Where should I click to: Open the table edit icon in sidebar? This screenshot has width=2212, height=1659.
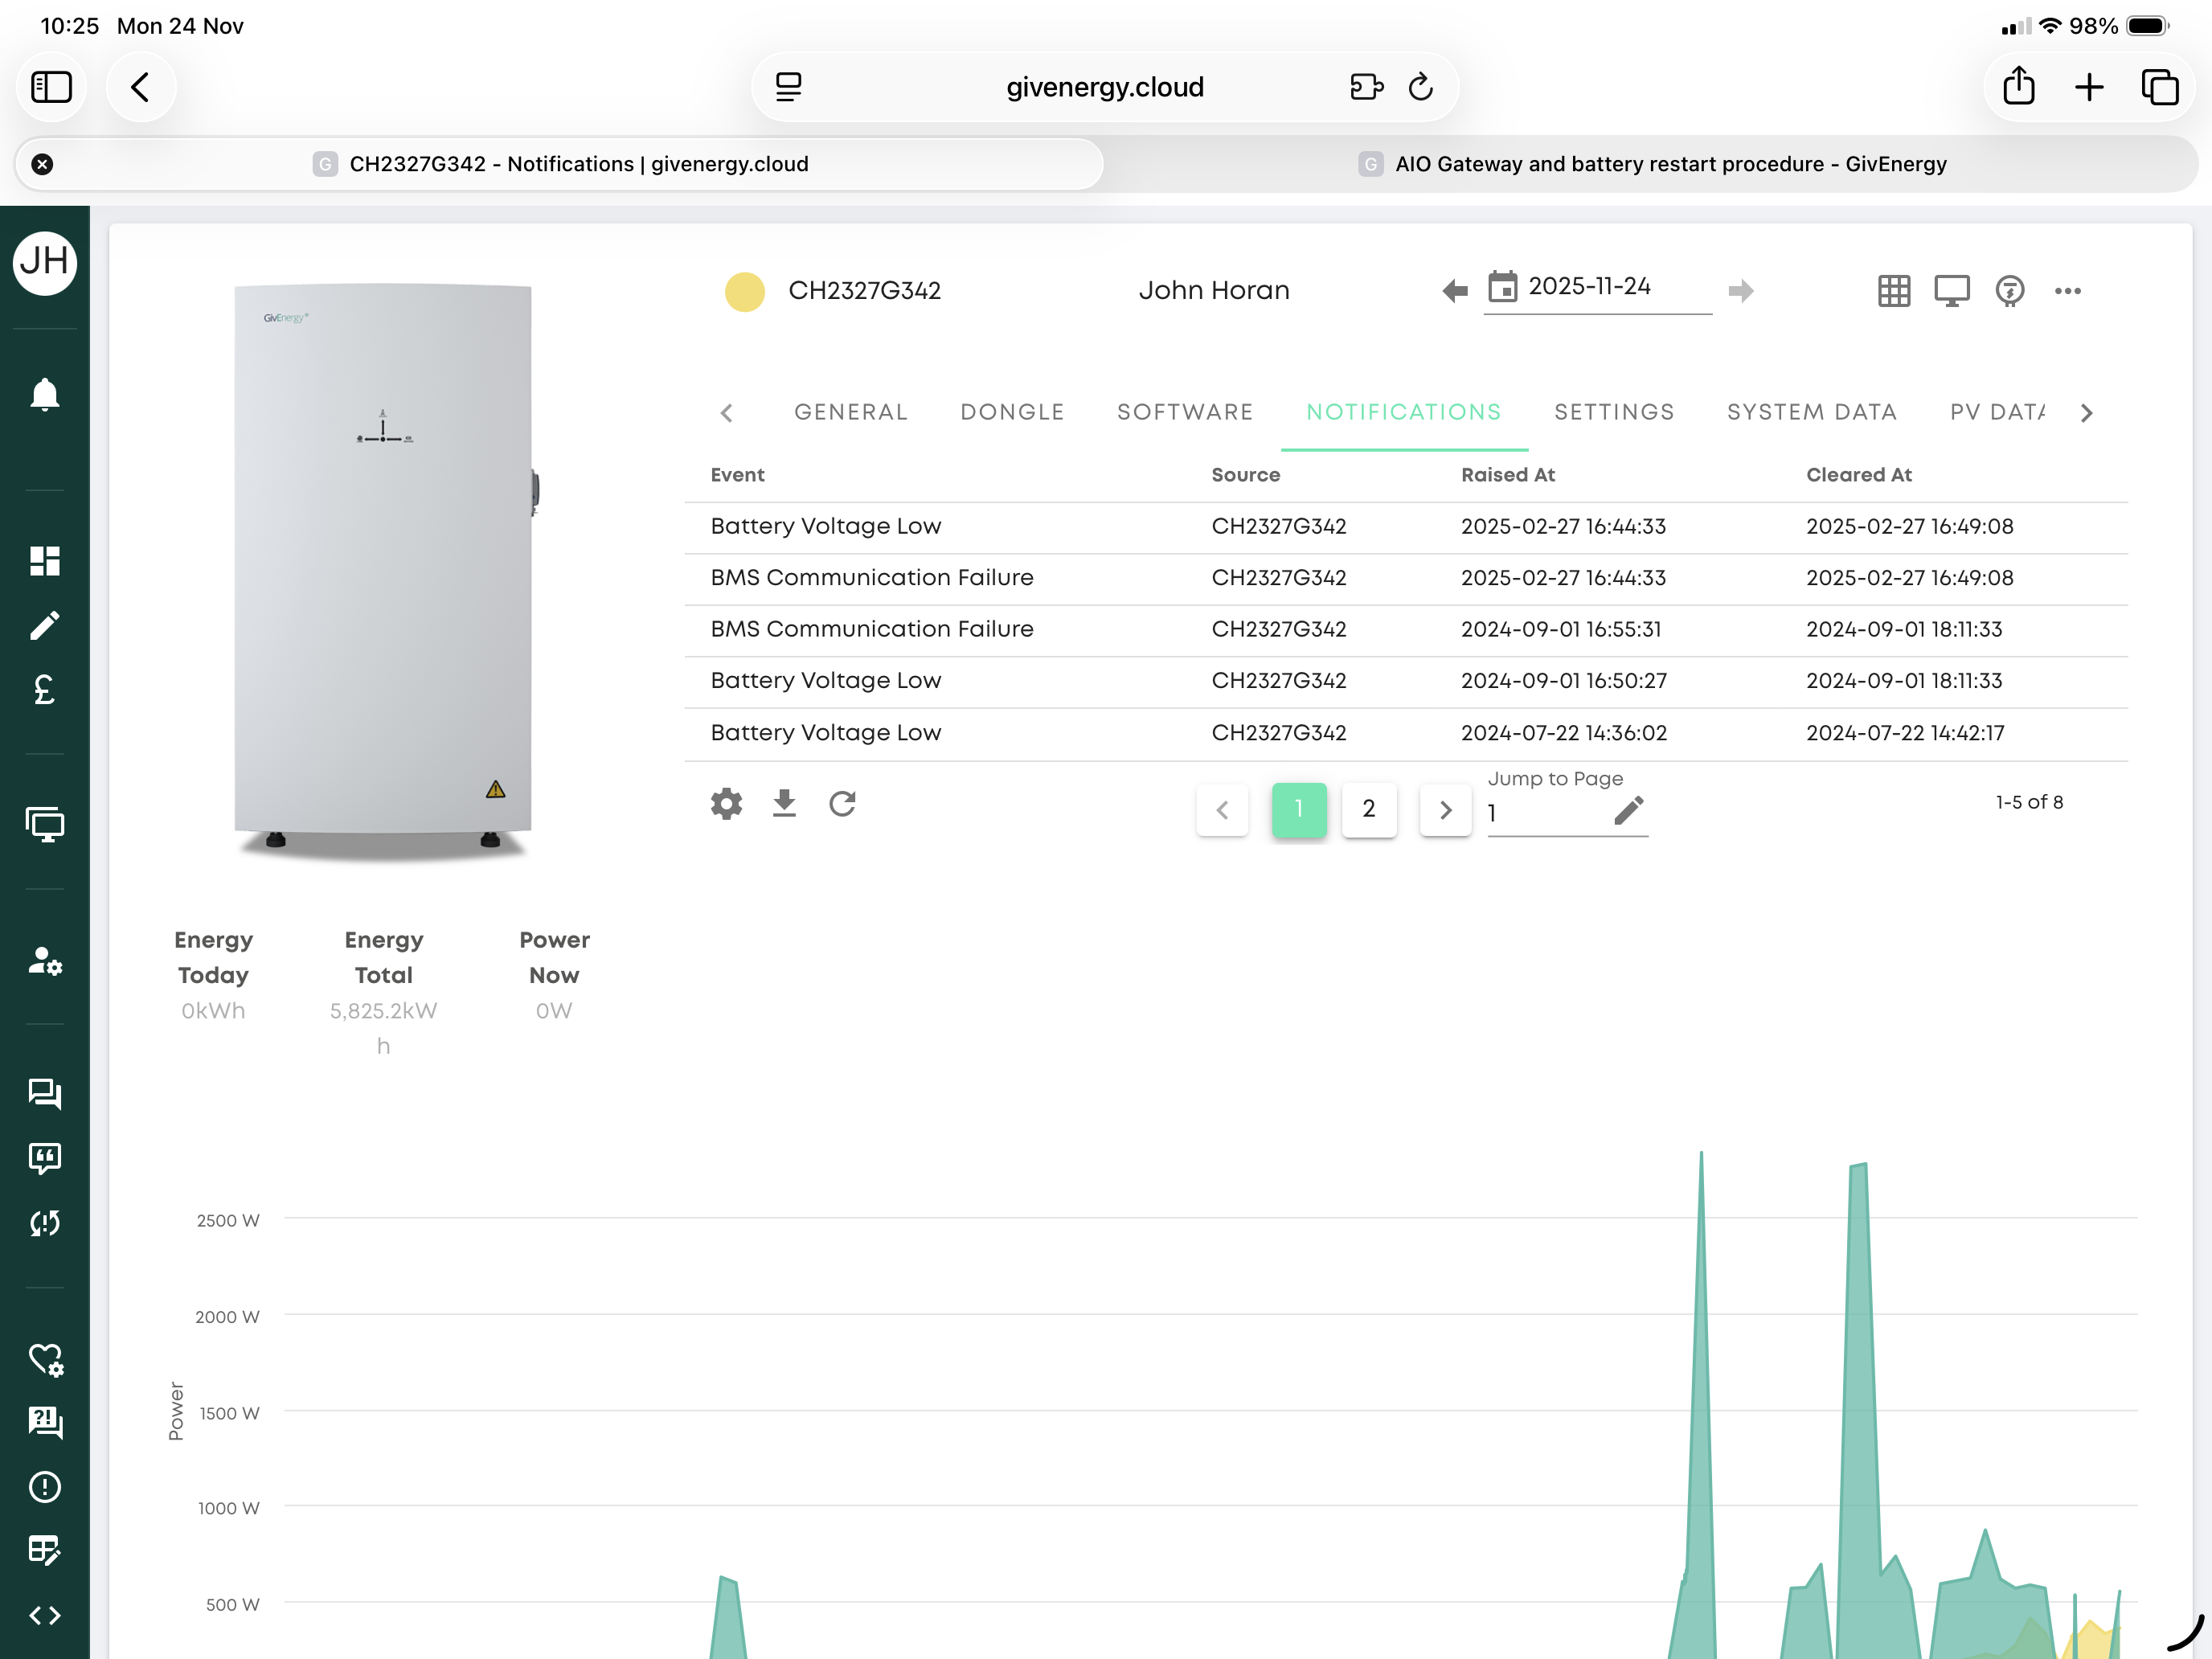pos(44,1550)
